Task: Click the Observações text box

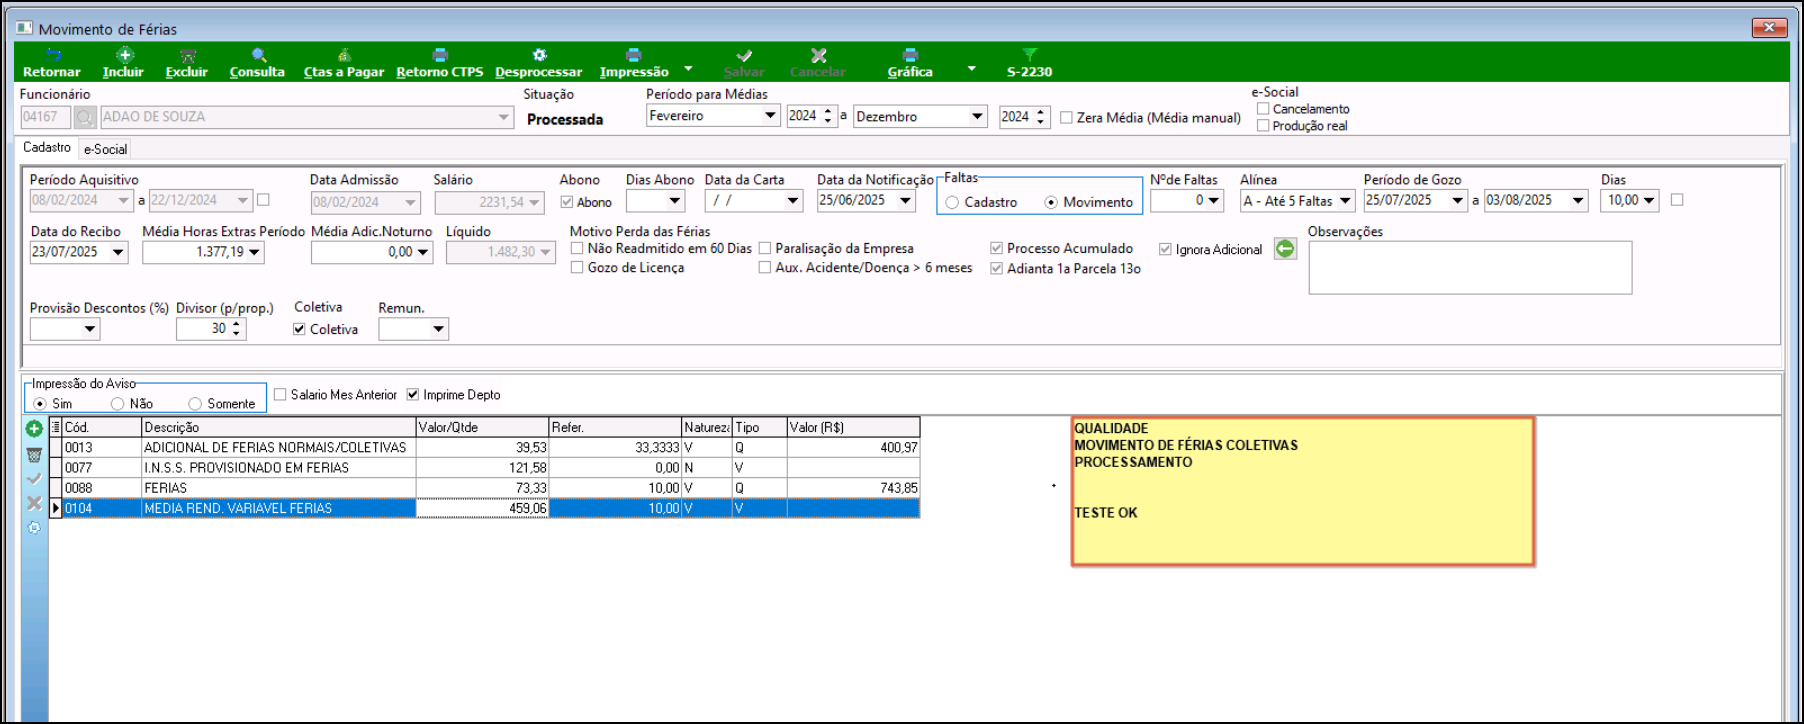Action: [x=1470, y=267]
